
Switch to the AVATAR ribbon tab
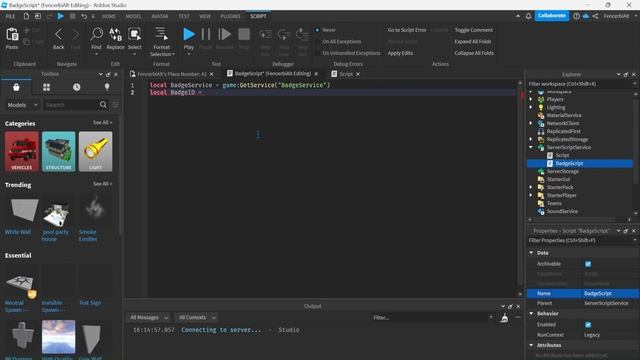pyautogui.click(x=160, y=16)
